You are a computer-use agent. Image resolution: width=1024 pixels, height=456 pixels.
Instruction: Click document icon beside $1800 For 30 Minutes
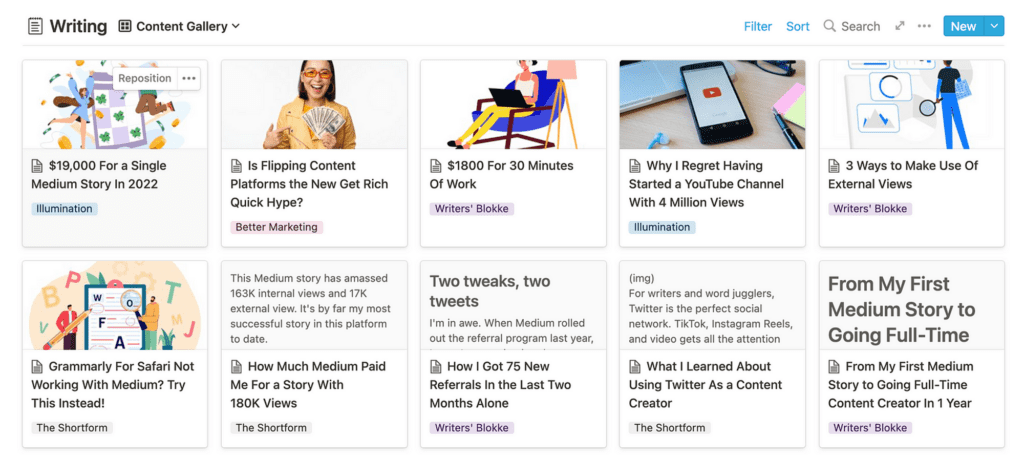(436, 166)
